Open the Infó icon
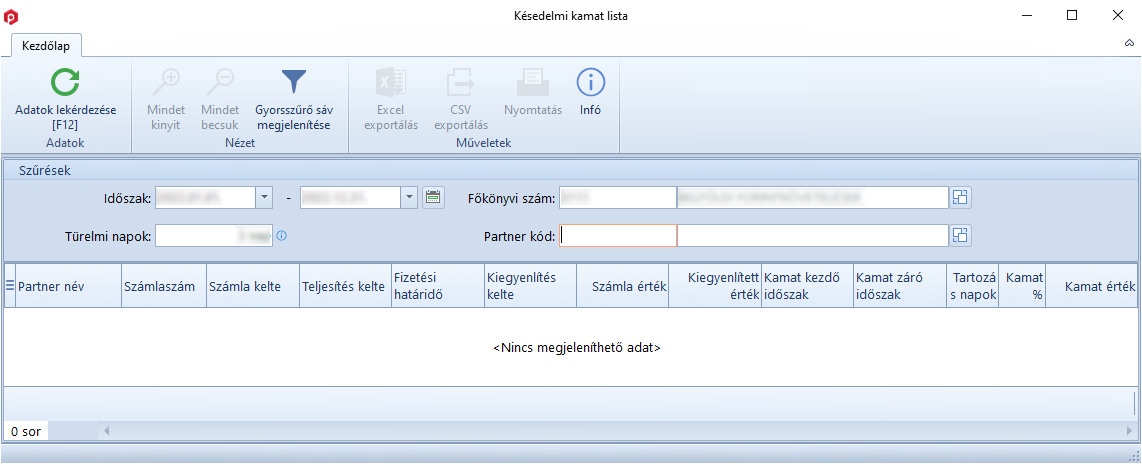The image size is (1142, 464). pos(591,83)
